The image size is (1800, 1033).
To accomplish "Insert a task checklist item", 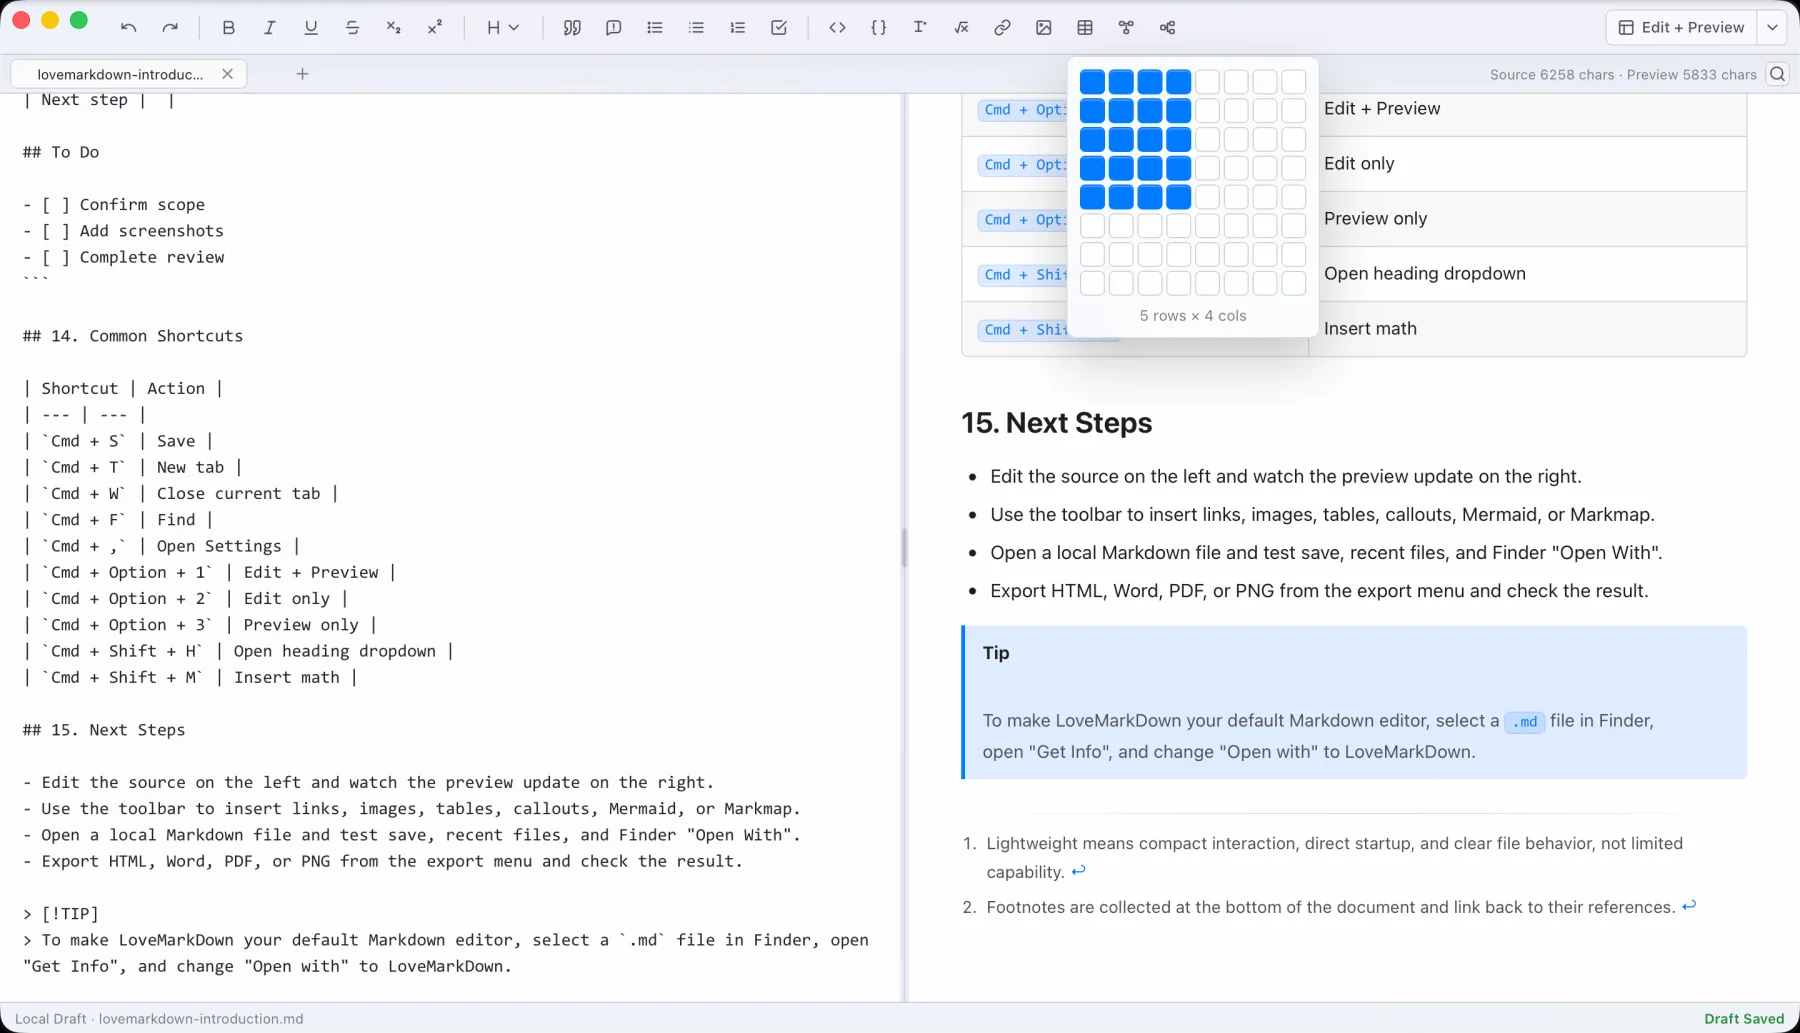I will click(779, 28).
